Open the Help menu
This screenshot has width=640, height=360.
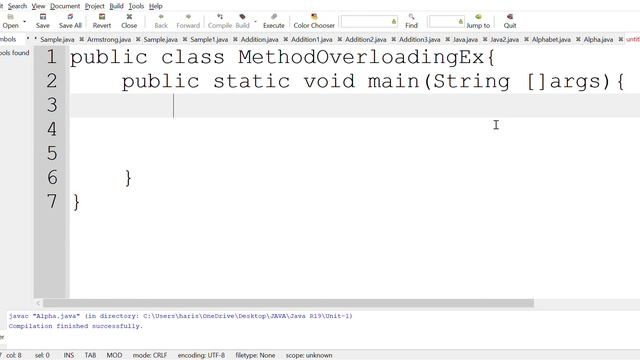click(156, 6)
